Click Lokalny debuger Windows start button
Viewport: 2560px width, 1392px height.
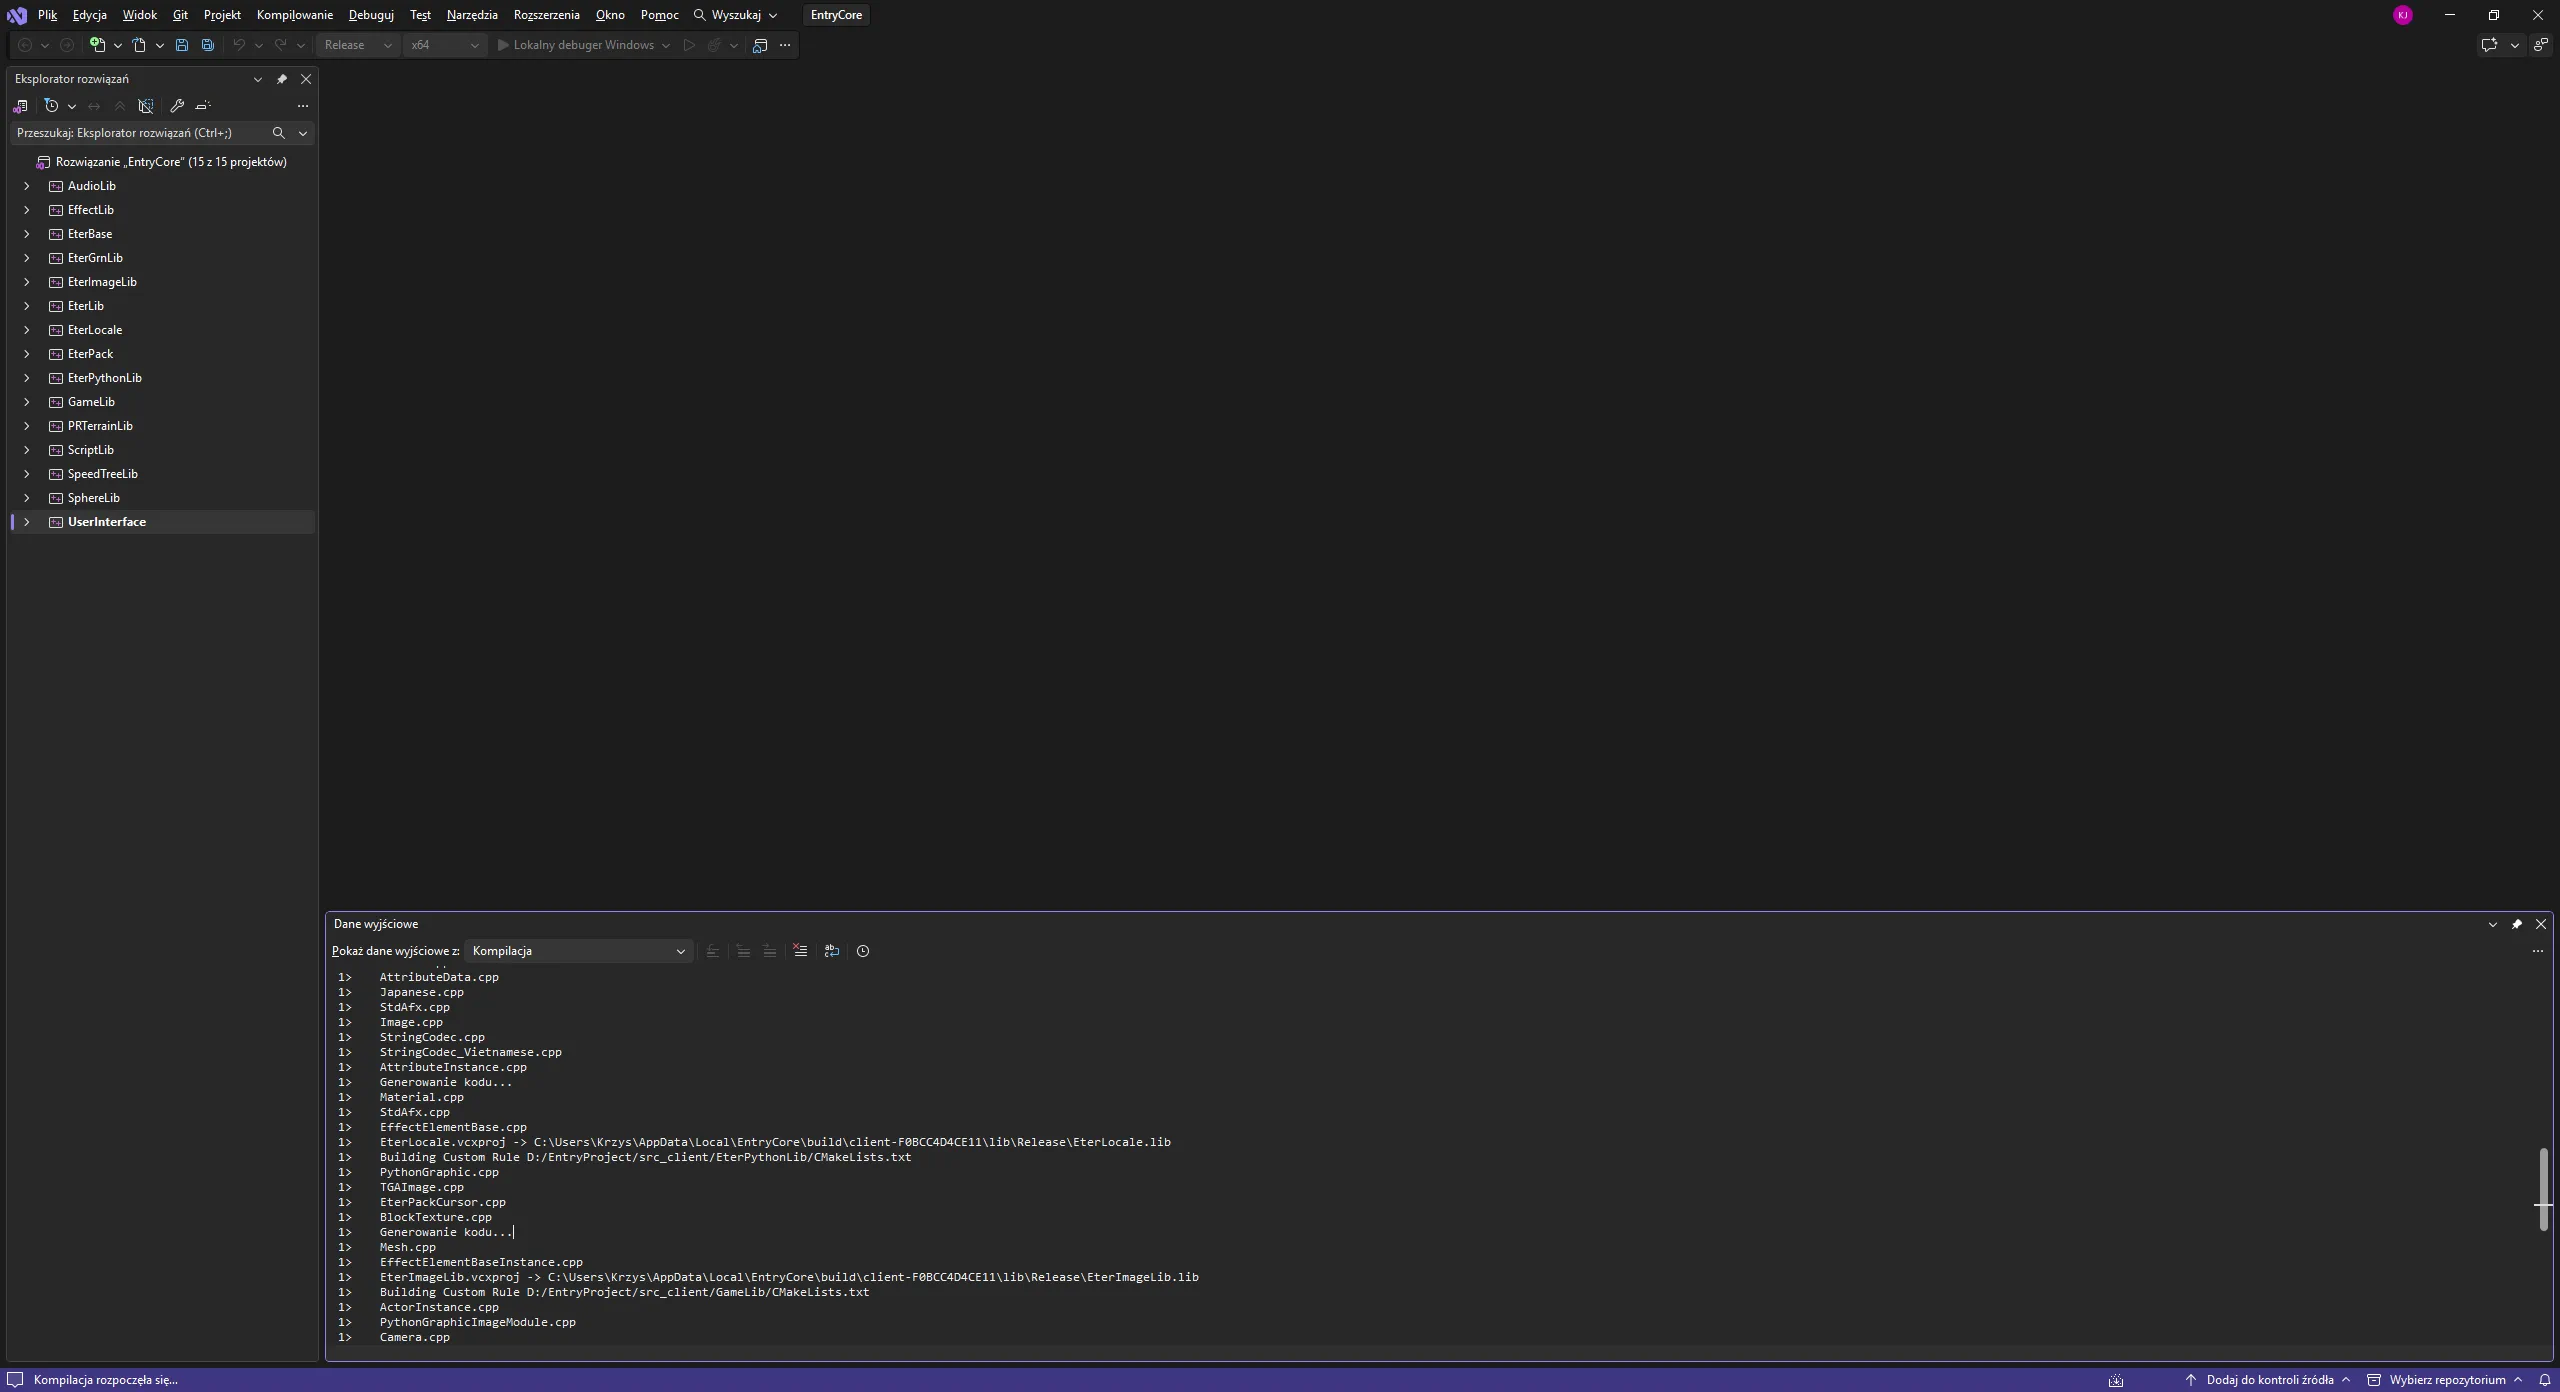click(x=576, y=45)
